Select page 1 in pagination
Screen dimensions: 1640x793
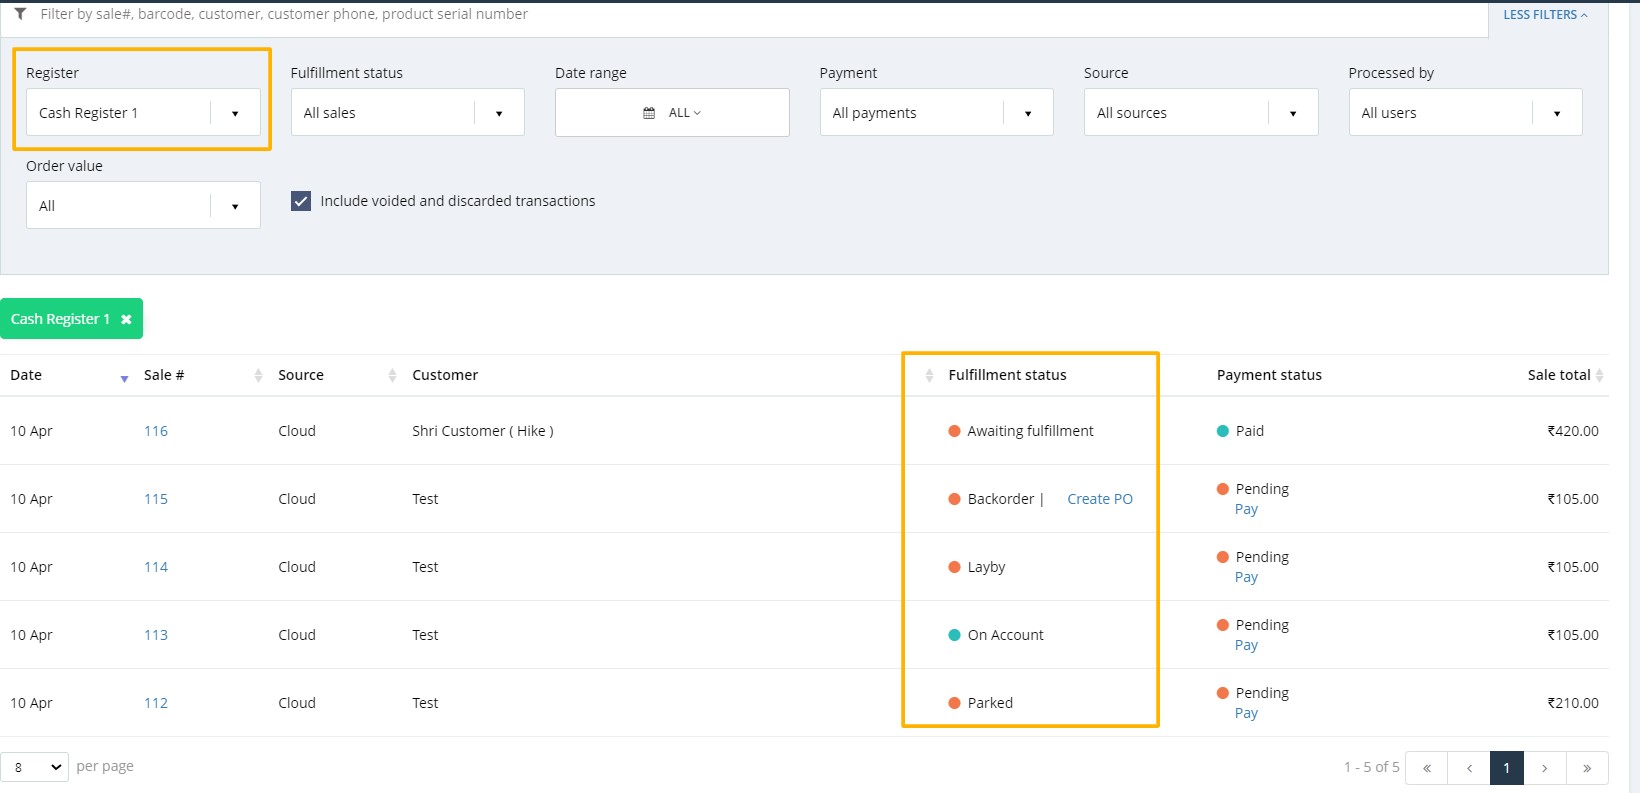point(1506,768)
